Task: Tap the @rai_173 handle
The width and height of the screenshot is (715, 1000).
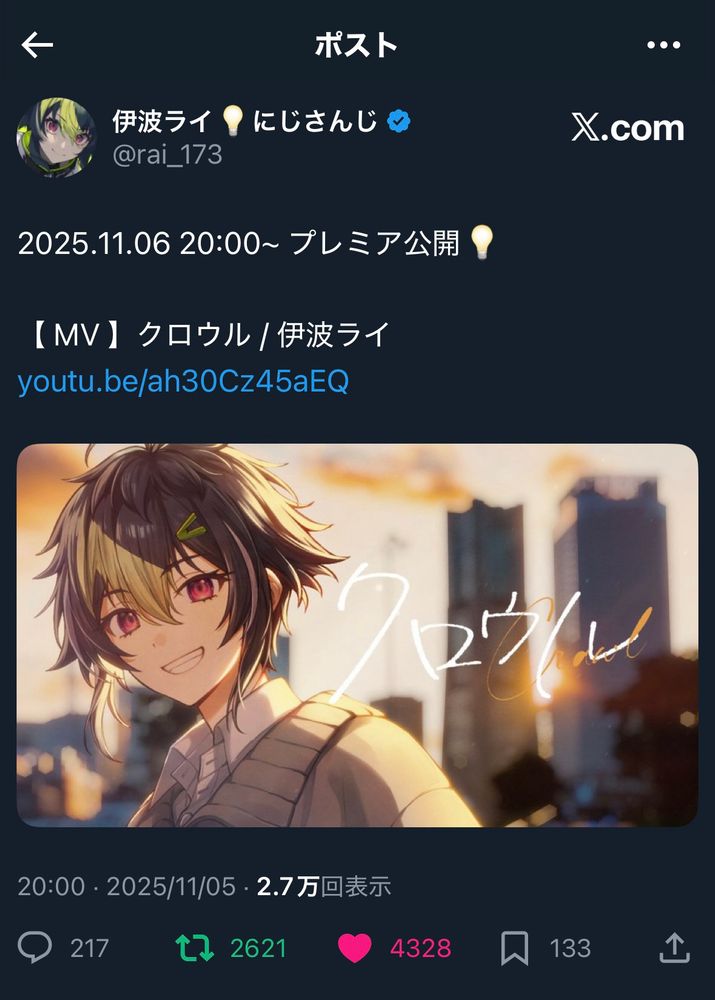Action: 167,154
